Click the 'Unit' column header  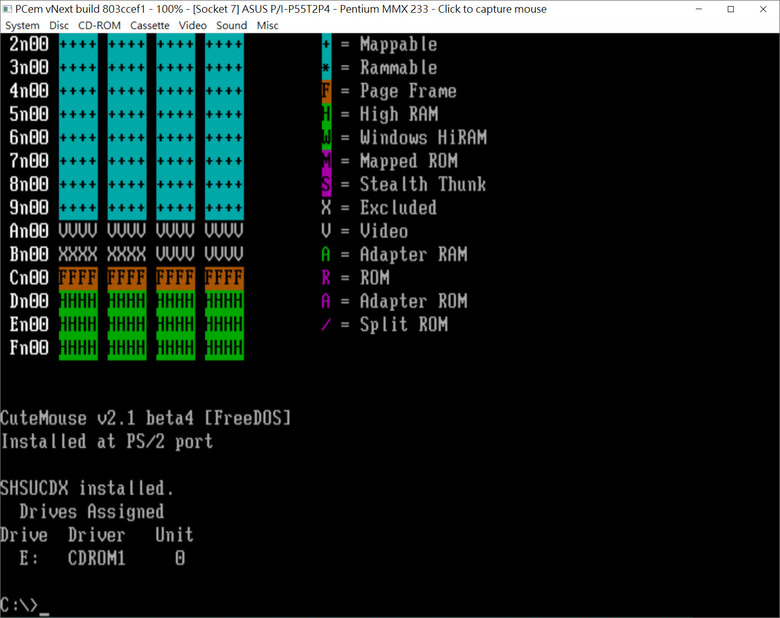pos(174,535)
